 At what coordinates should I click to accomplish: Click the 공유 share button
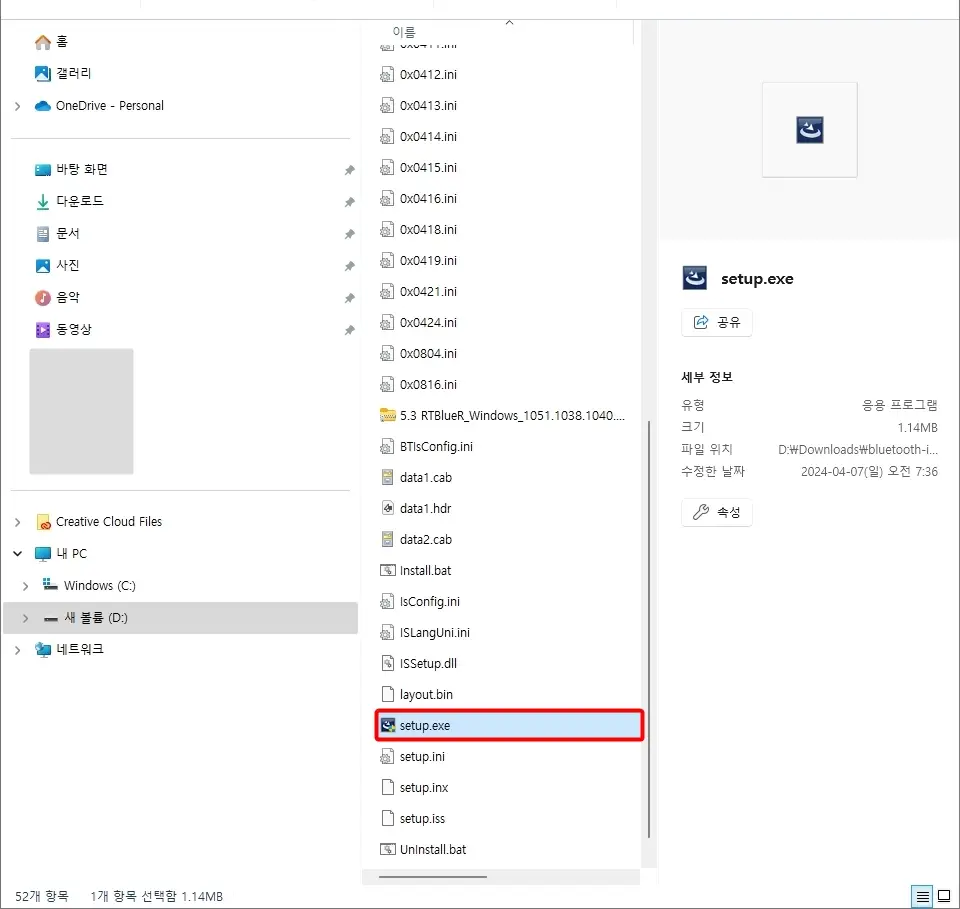716,322
